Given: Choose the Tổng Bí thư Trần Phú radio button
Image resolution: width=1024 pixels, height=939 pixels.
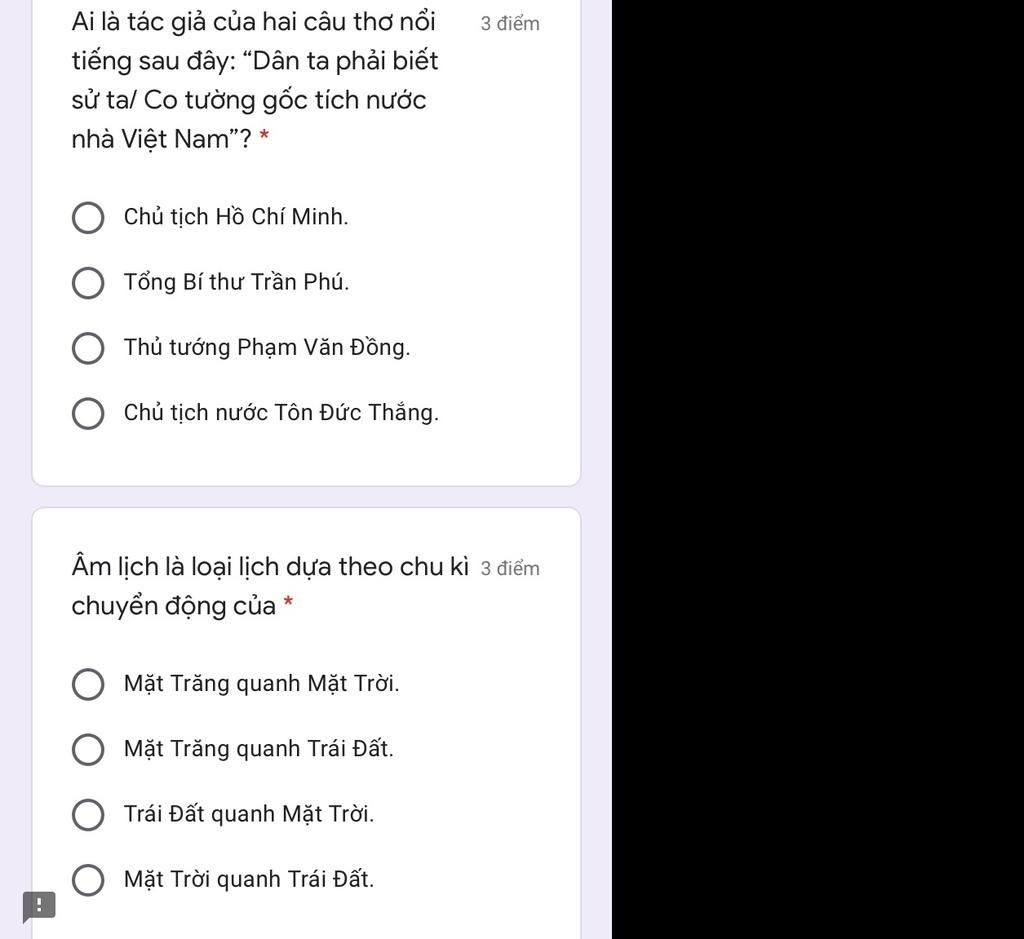Looking at the screenshot, I should tap(88, 283).
